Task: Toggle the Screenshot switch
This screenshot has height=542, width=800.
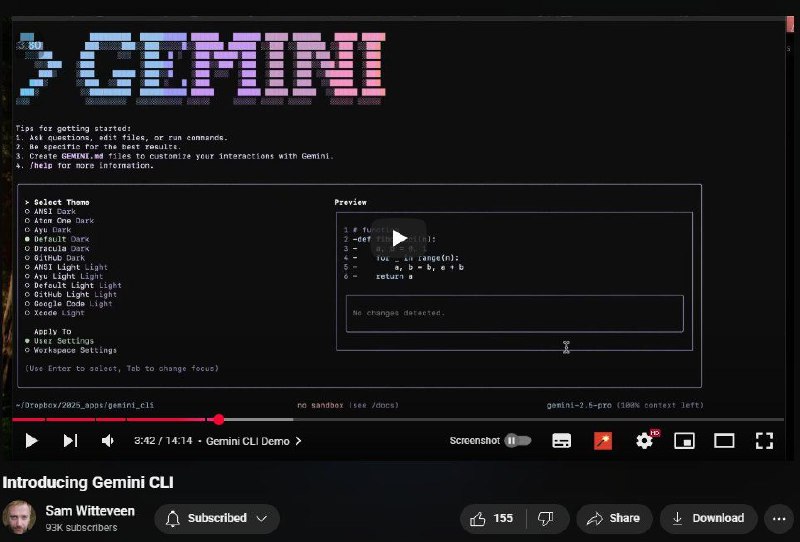Action: 517,440
